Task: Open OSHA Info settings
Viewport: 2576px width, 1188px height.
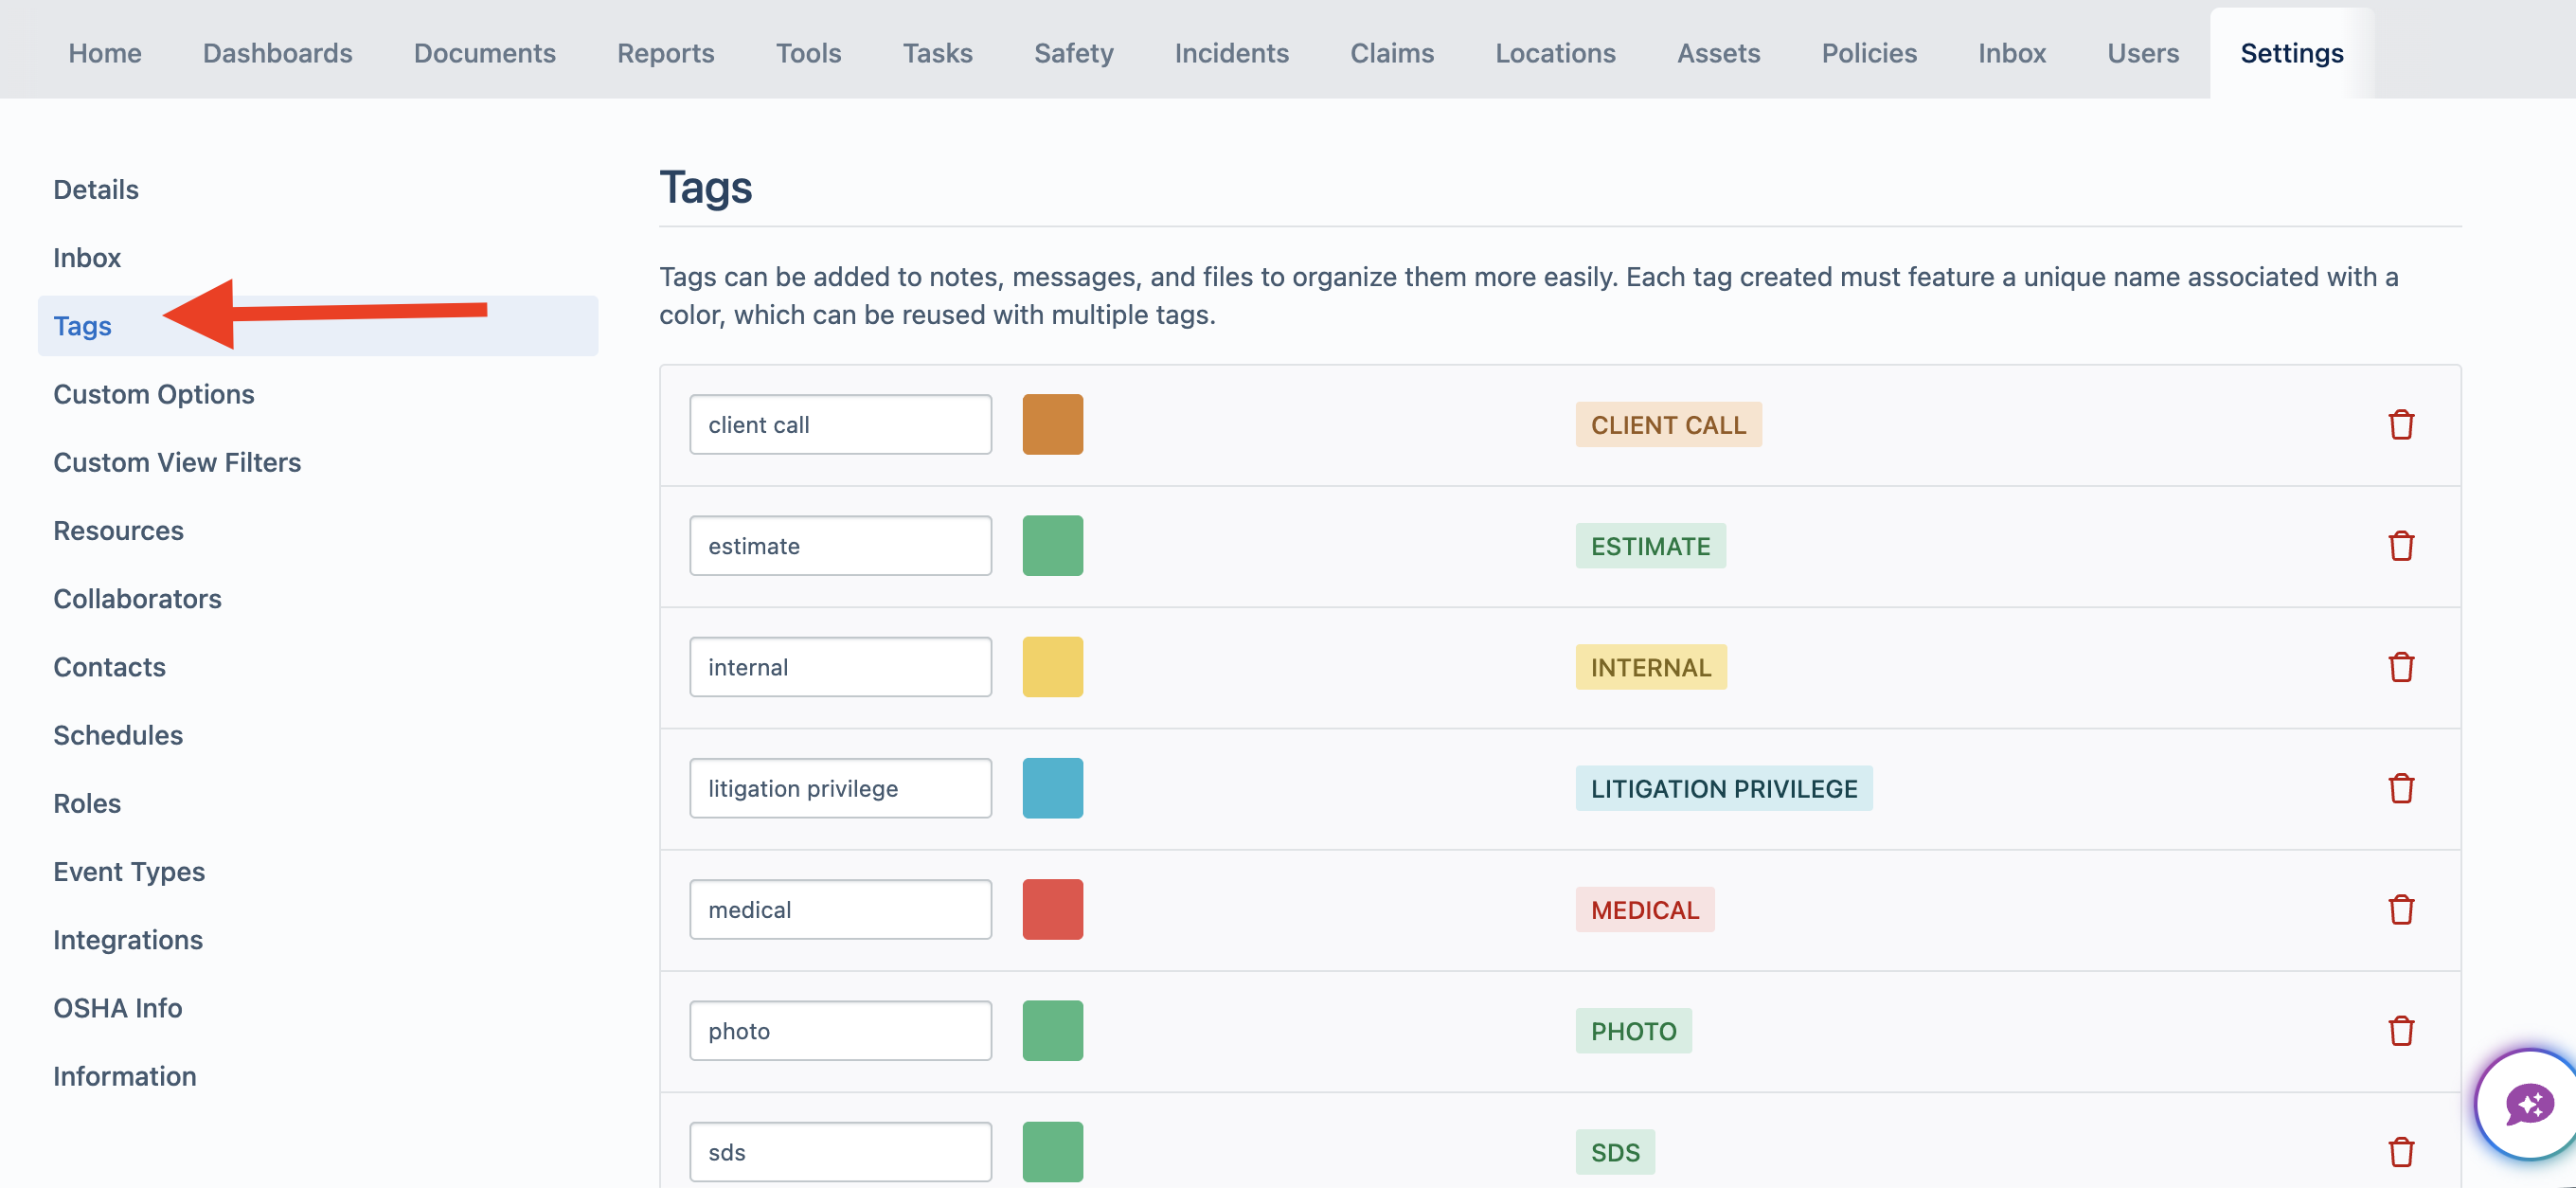Action: click(118, 1008)
